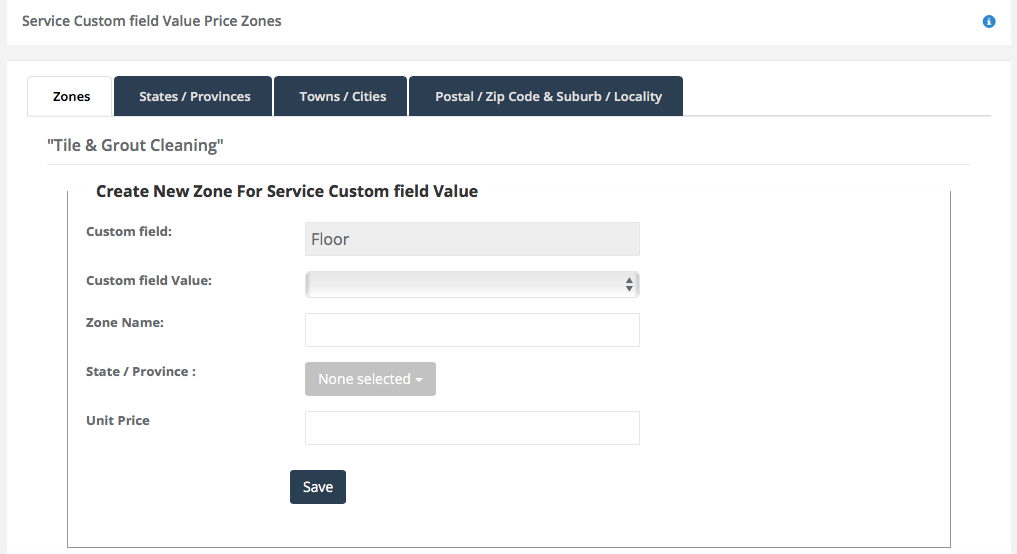Image resolution: width=1017 pixels, height=554 pixels.
Task: Click the State / Province label
Action: 141,372
